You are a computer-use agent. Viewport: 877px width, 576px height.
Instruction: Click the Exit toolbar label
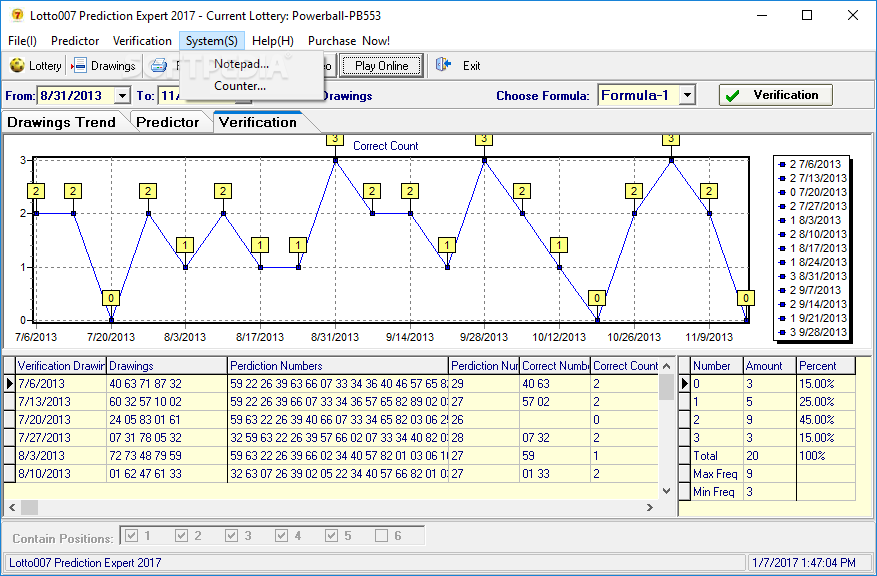click(x=471, y=65)
